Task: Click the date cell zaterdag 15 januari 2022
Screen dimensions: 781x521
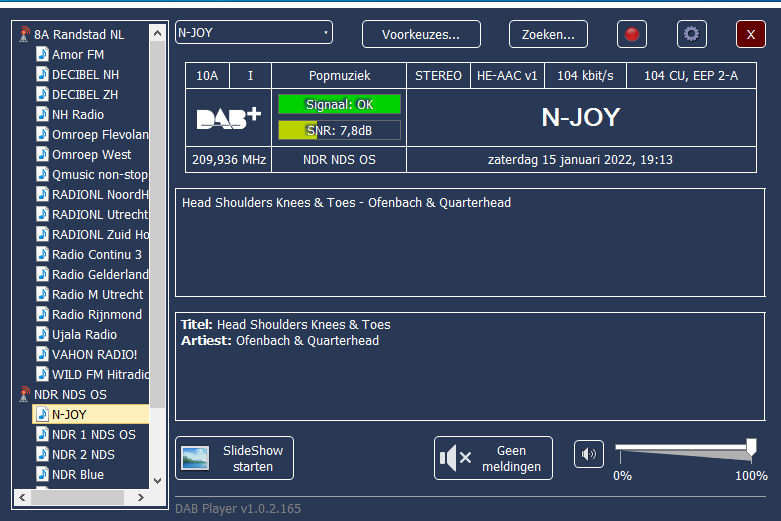Action: click(581, 160)
